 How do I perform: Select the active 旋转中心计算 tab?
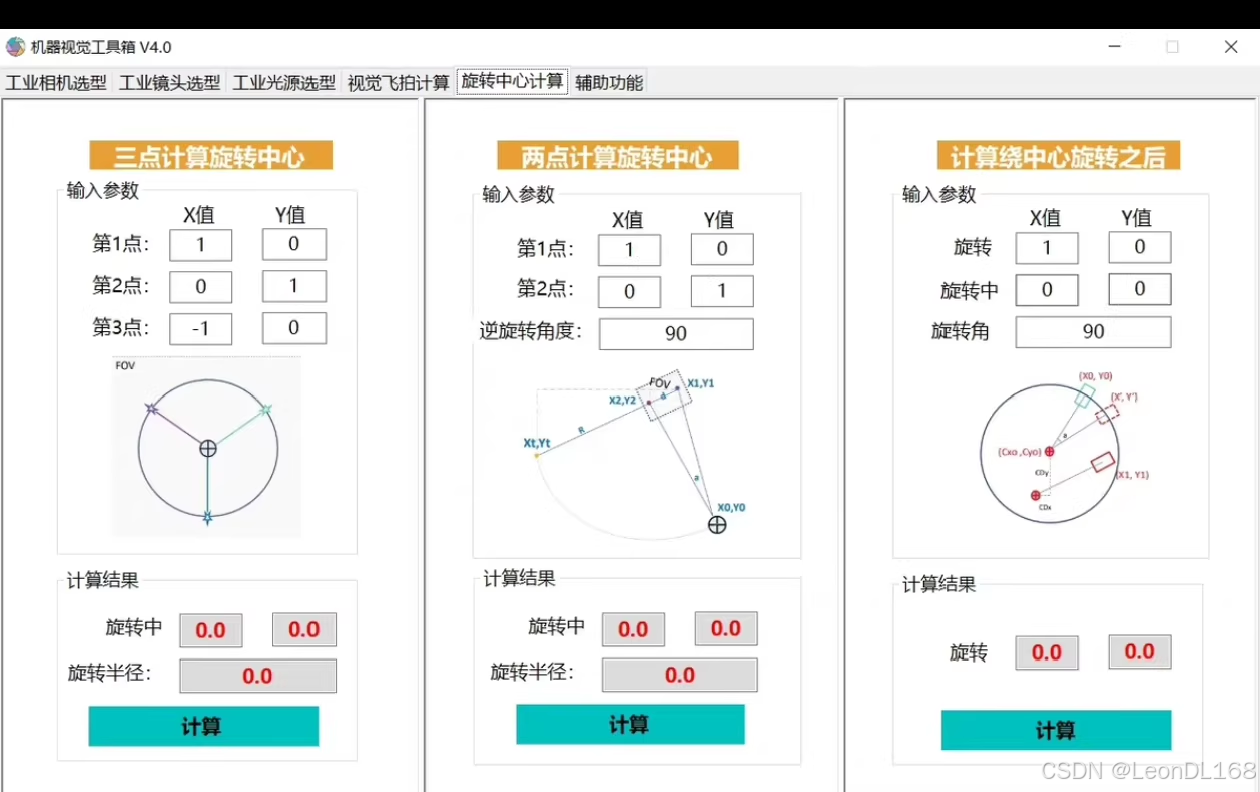(511, 83)
